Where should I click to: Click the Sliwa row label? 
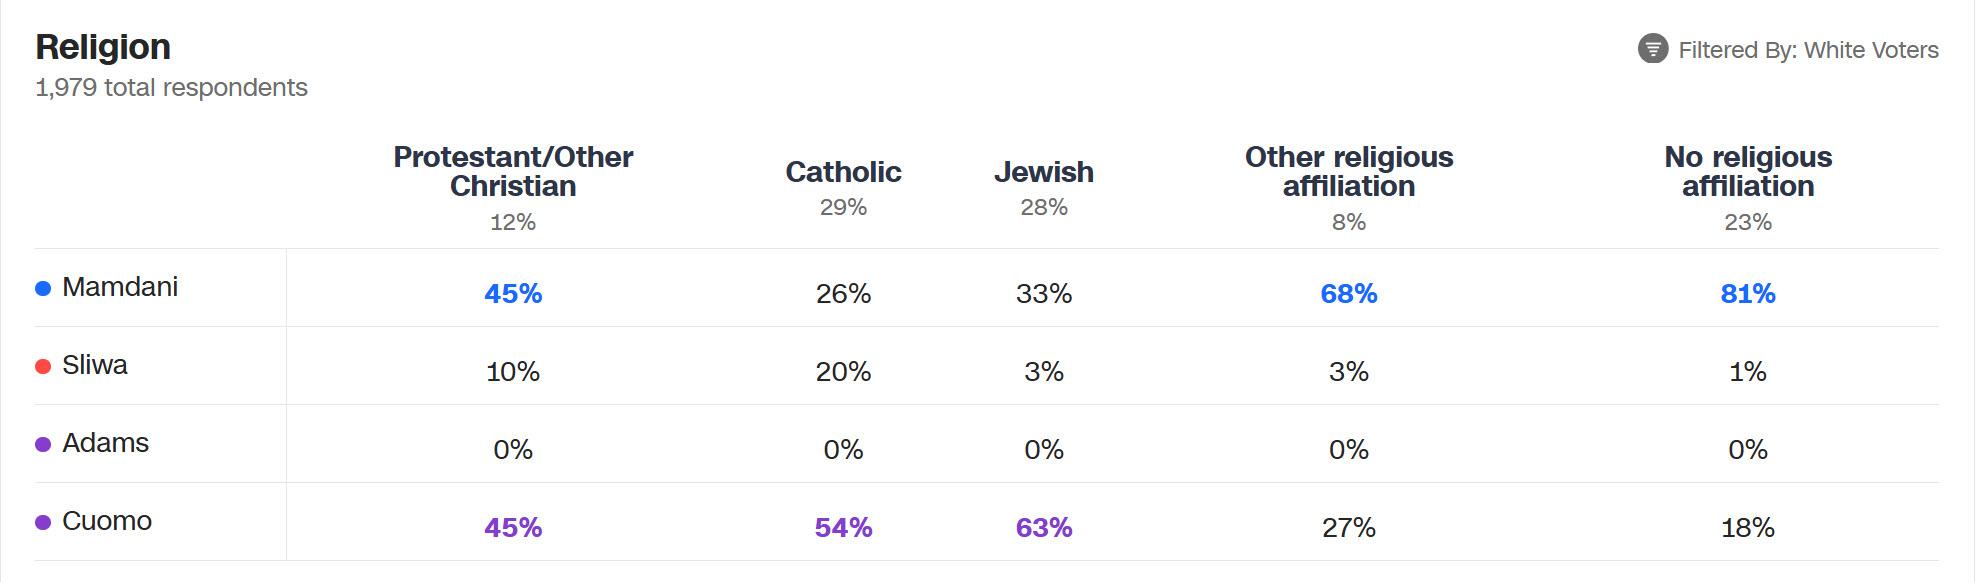95,365
